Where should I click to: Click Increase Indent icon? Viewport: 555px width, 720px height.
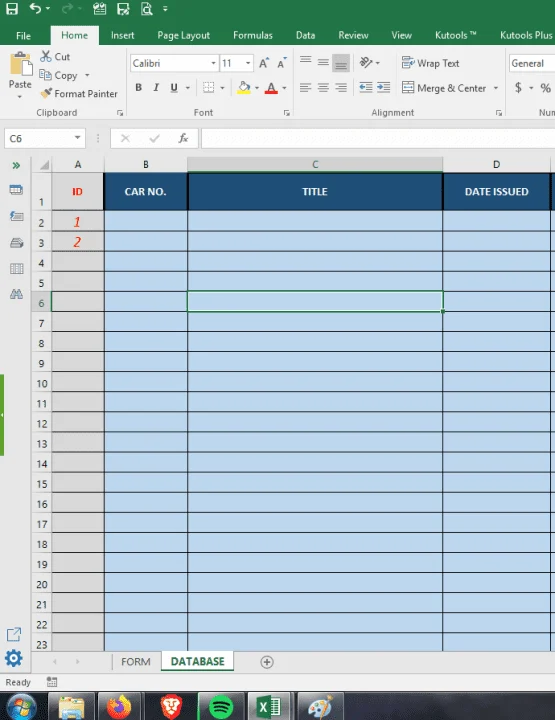pos(383,87)
